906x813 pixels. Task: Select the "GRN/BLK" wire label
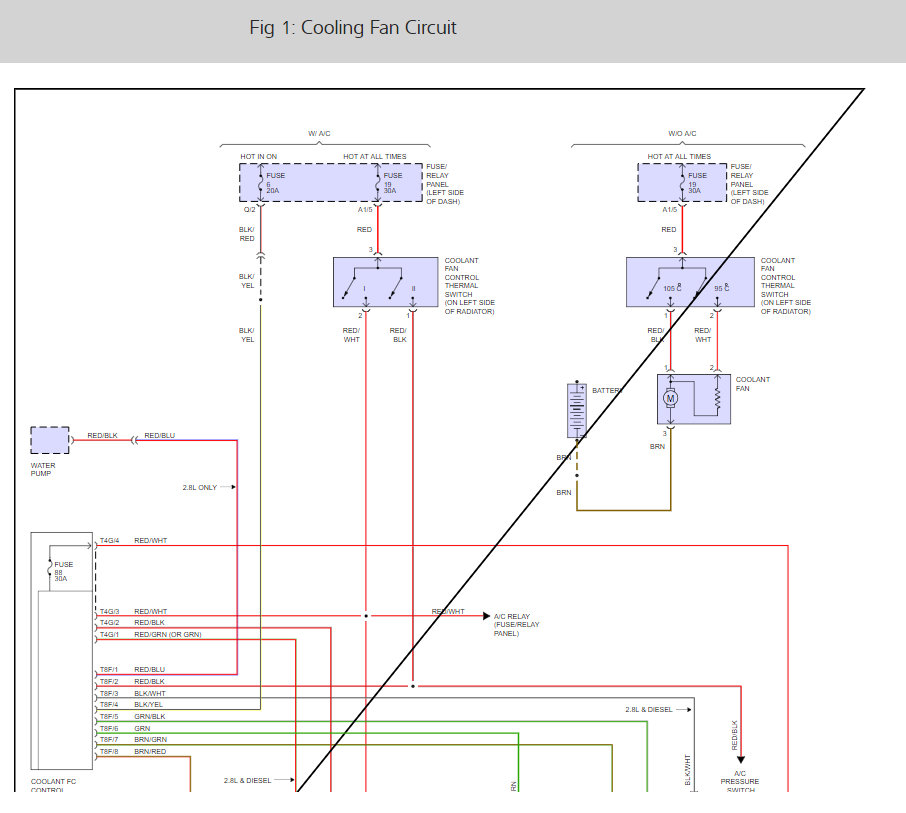click(x=150, y=717)
